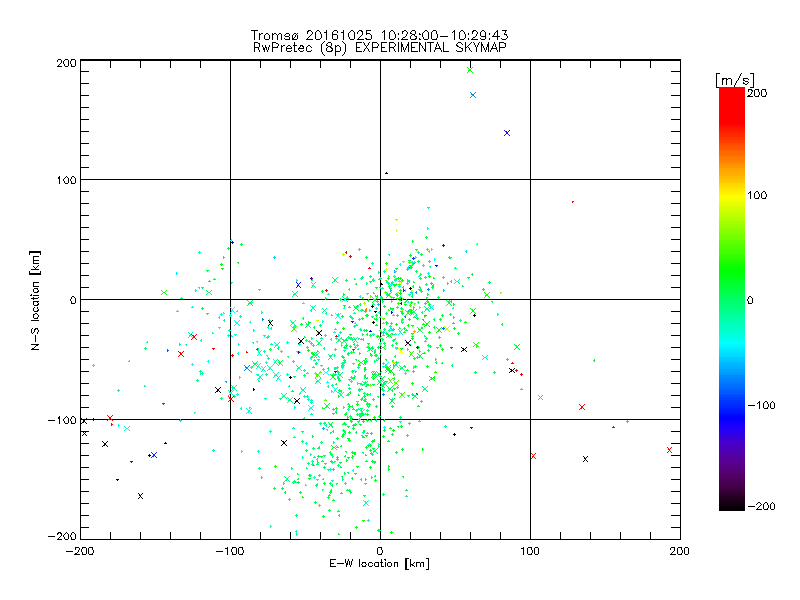Click the X-axis tick label '200'
Viewport: 800px width, 600px height.
680,551
